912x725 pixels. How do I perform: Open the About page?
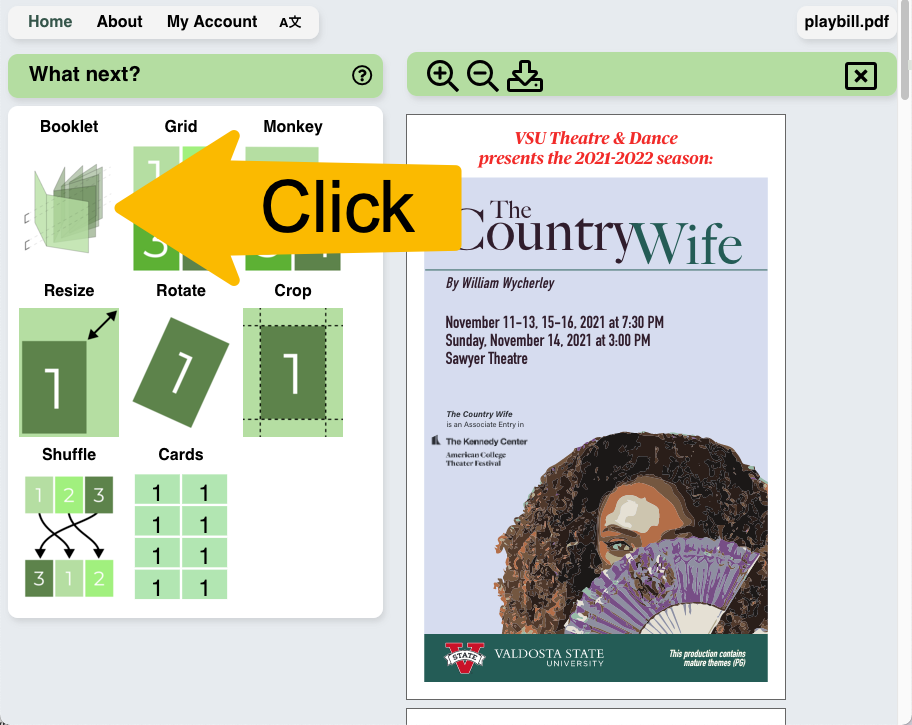tap(119, 22)
